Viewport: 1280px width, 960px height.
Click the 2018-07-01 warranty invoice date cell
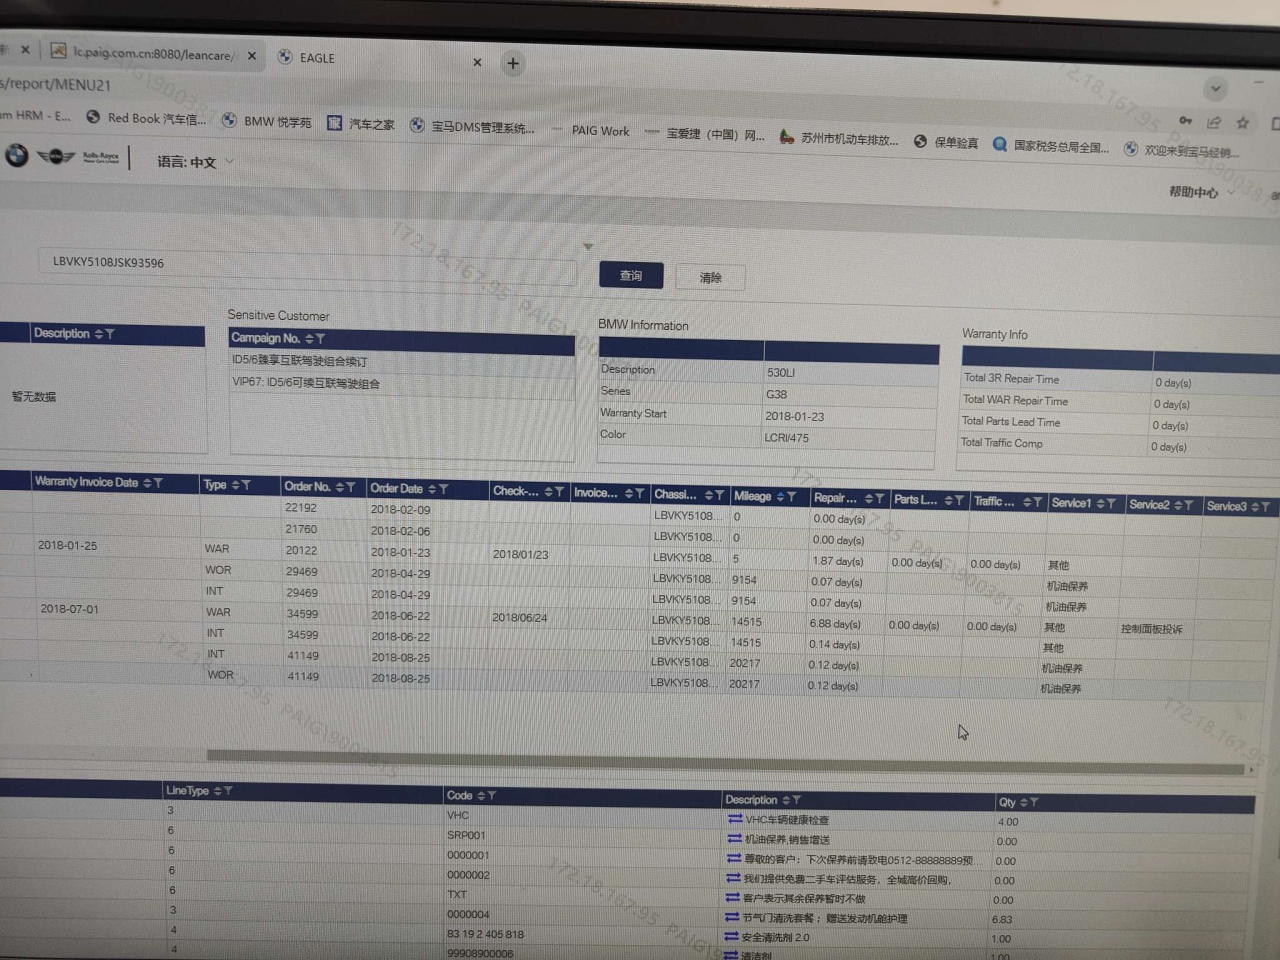click(70, 608)
